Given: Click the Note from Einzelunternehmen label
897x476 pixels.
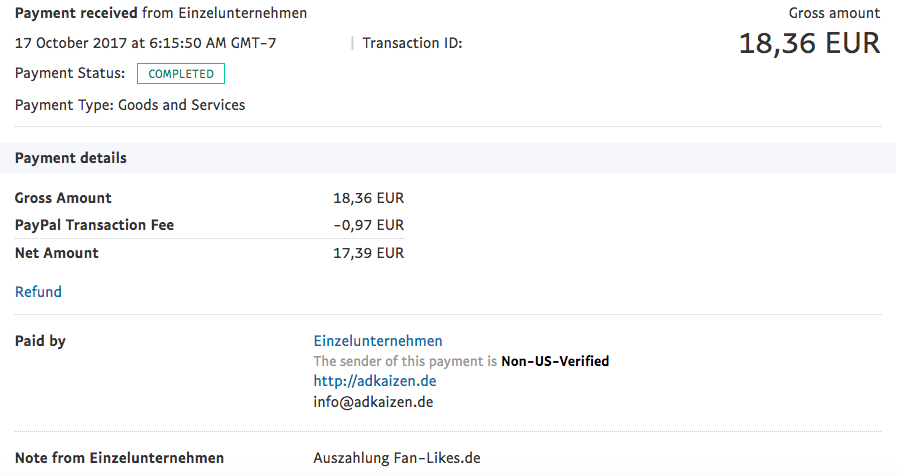Looking at the screenshot, I should pos(119,458).
